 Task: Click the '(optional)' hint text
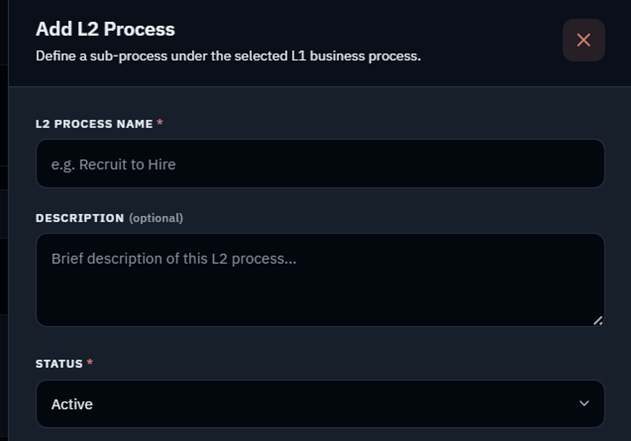[x=156, y=218]
